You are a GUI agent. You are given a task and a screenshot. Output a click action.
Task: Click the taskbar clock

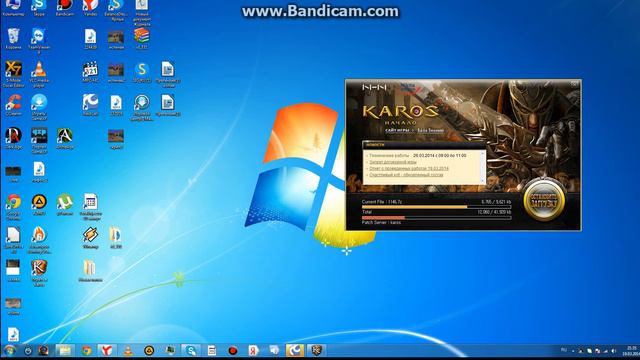pyautogui.click(x=631, y=351)
